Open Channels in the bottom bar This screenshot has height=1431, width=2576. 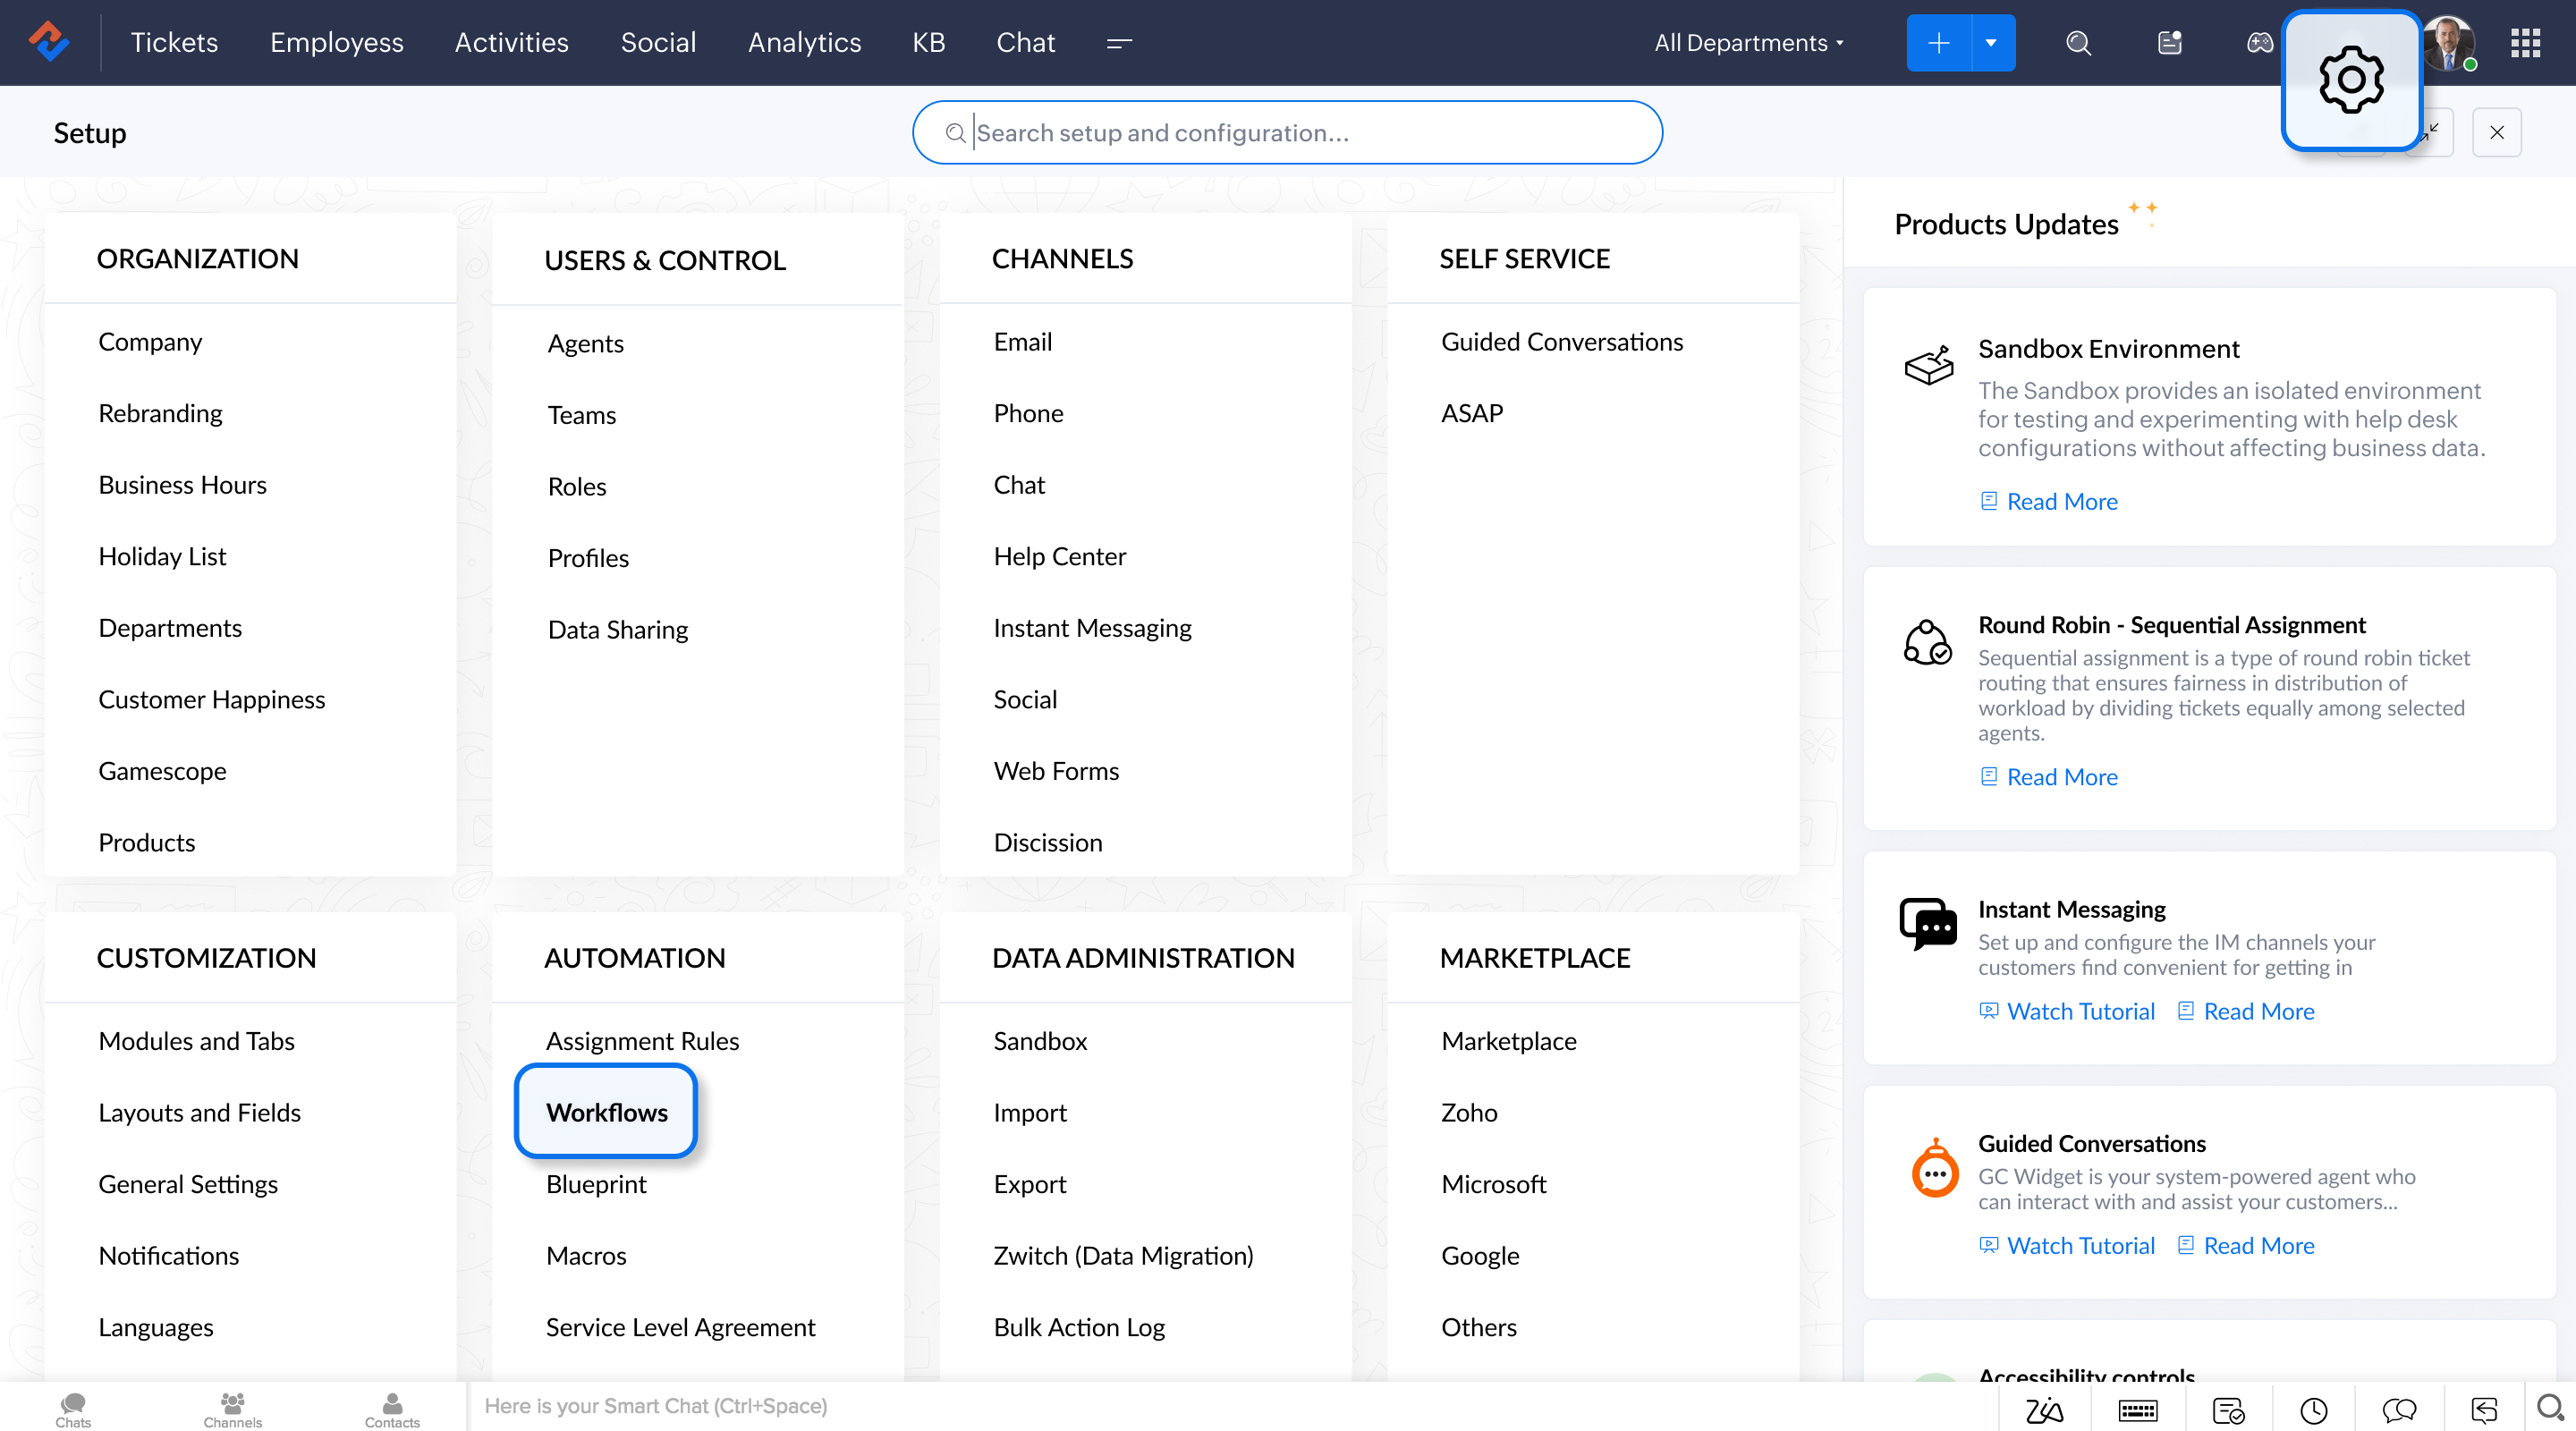pos(232,1409)
